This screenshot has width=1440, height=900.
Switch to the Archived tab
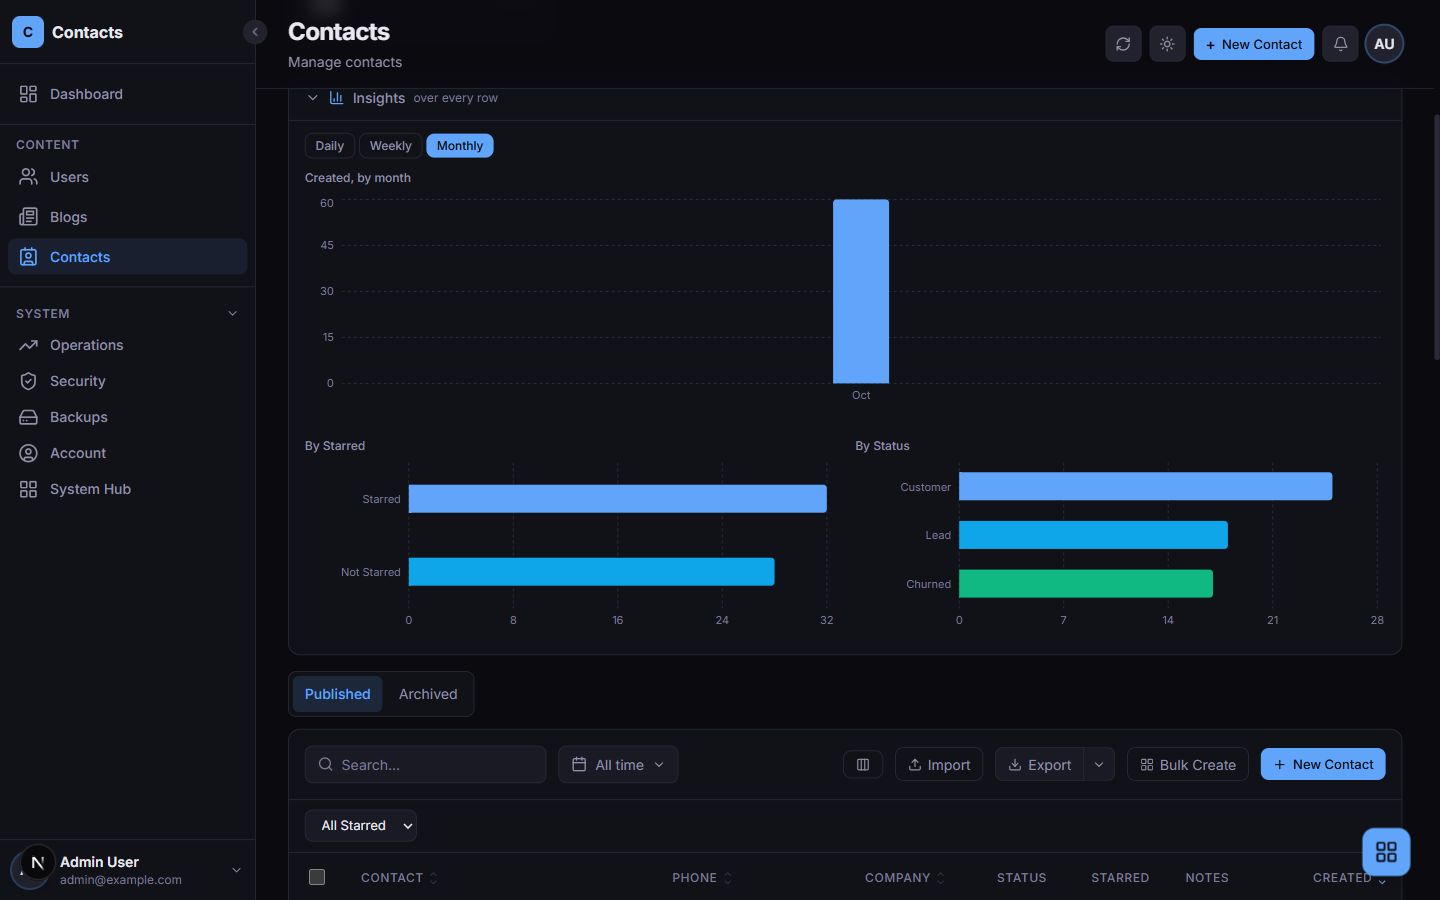tap(428, 694)
